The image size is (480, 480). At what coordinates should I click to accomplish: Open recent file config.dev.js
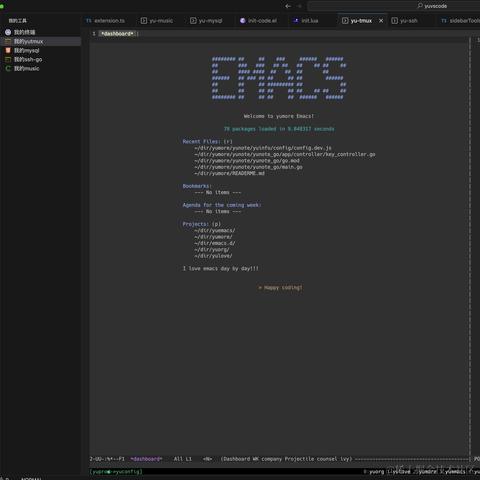click(263, 148)
